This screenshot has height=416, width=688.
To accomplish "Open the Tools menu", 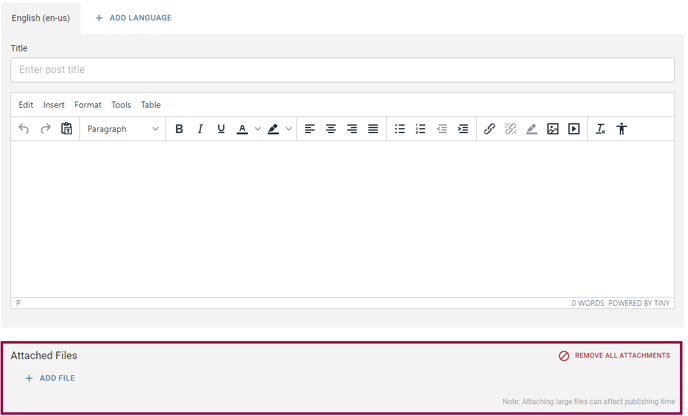I will (x=121, y=105).
